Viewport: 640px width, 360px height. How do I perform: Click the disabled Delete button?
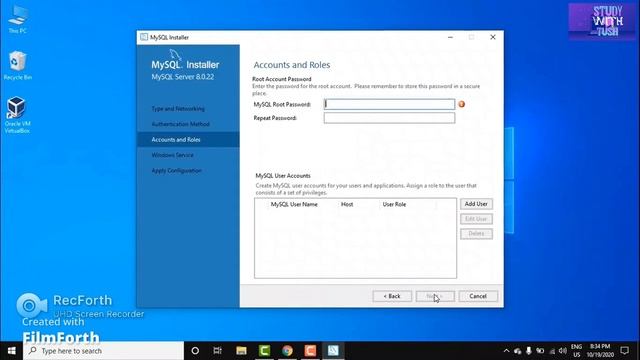[x=476, y=233]
